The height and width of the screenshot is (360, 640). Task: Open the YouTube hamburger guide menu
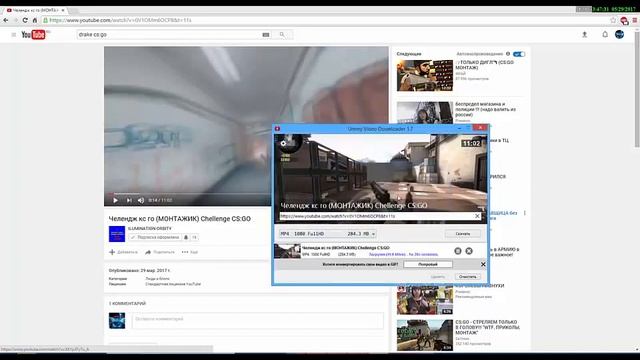point(13,35)
